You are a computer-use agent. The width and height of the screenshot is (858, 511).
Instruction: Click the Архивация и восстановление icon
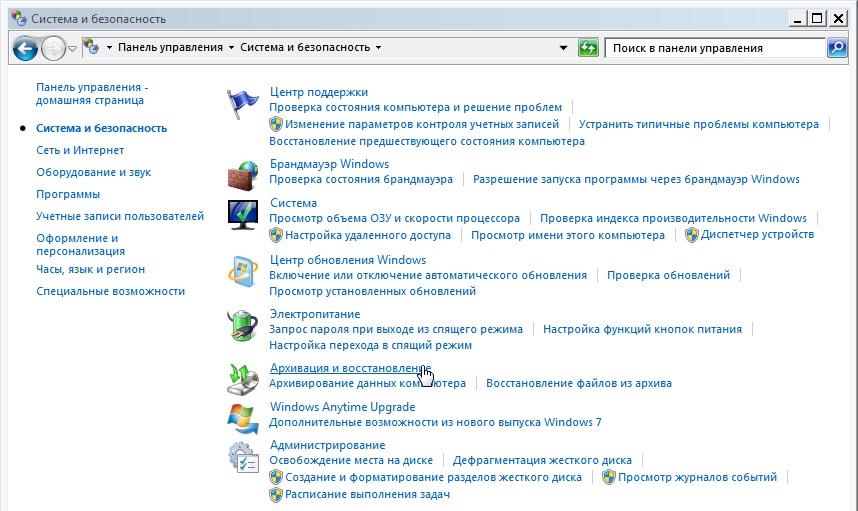pyautogui.click(x=243, y=378)
